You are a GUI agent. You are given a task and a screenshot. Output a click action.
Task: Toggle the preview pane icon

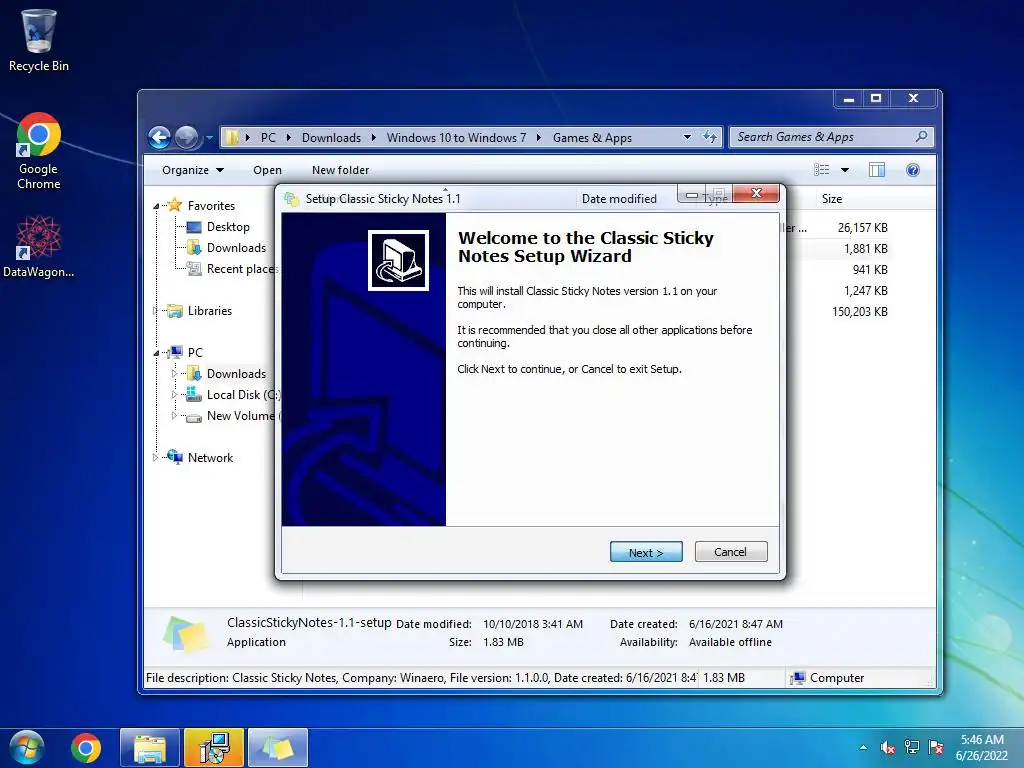point(876,170)
